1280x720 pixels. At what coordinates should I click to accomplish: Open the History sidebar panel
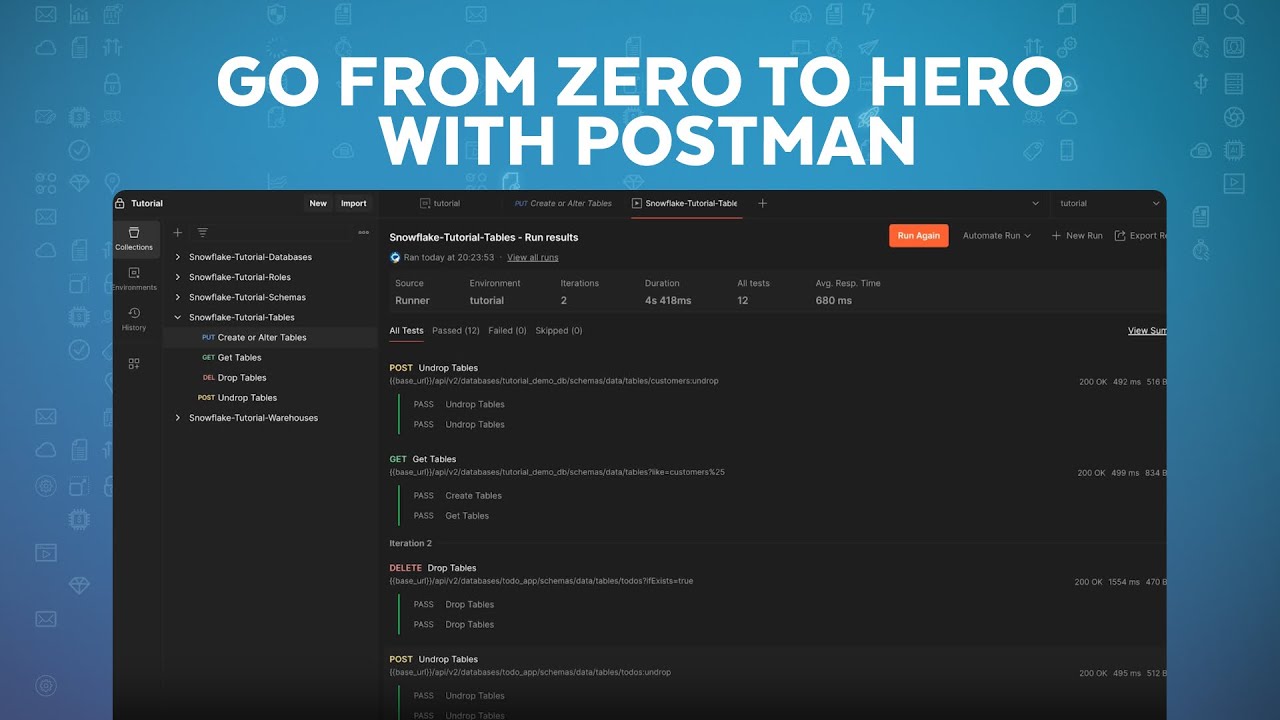[x=134, y=320]
